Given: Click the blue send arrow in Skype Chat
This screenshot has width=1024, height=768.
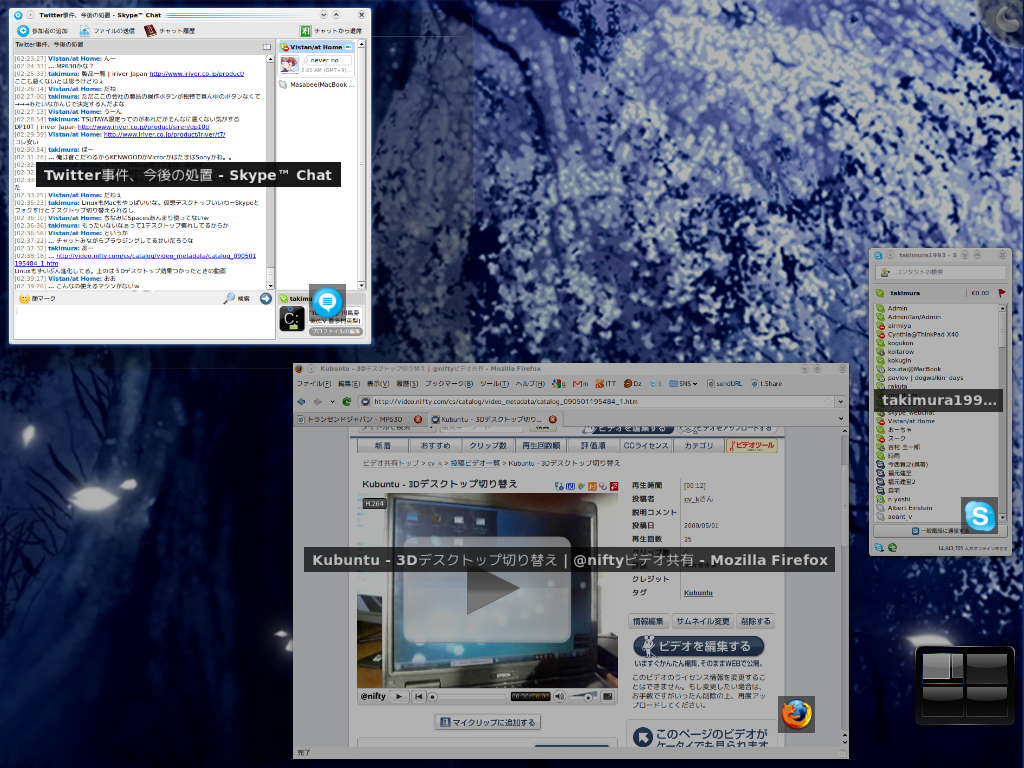Looking at the screenshot, I should [266, 298].
